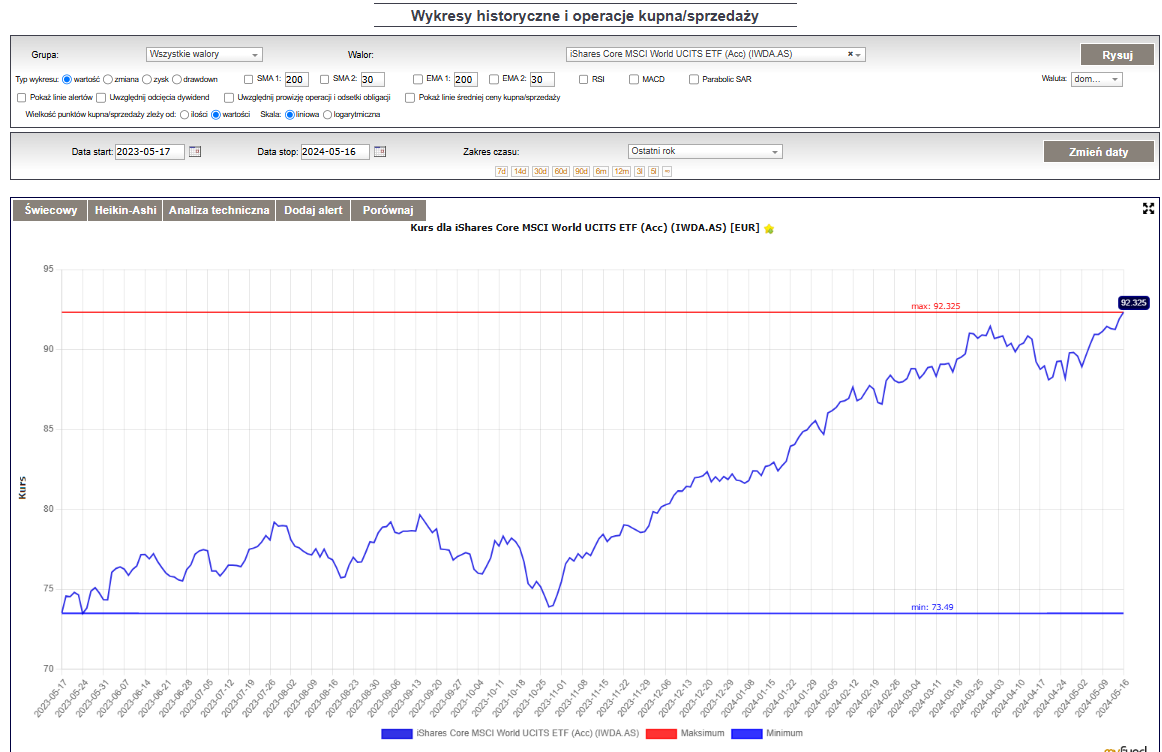Switch to Świecowy chart tab
The width and height of the screenshot is (1162, 752).
50,210
